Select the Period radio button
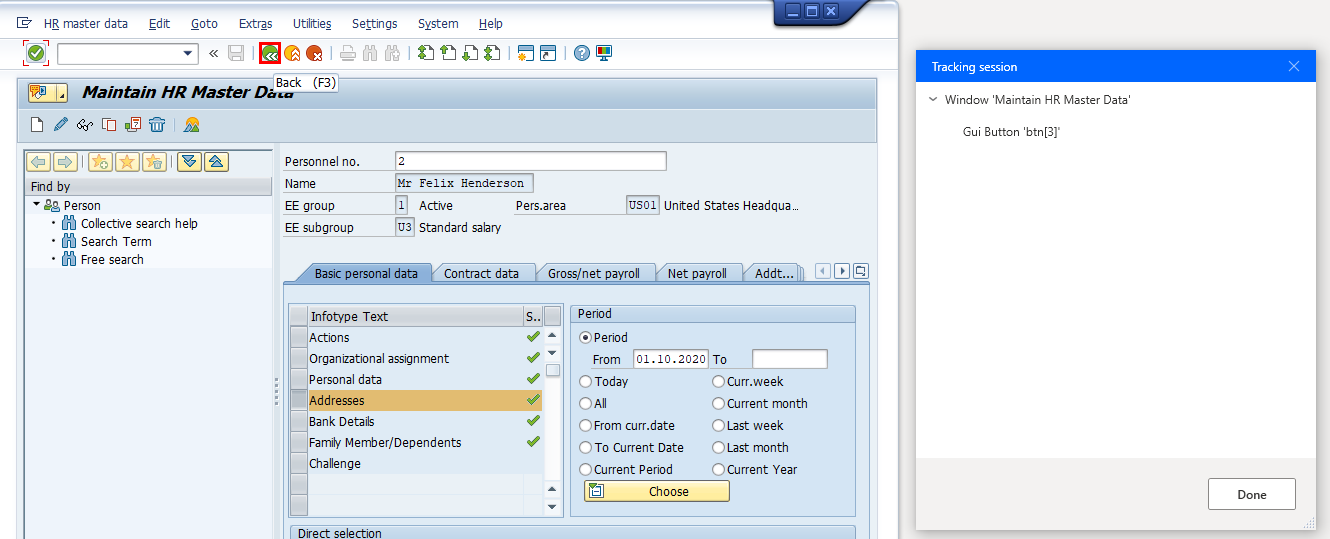This screenshot has height=539, width=1330. [x=586, y=337]
